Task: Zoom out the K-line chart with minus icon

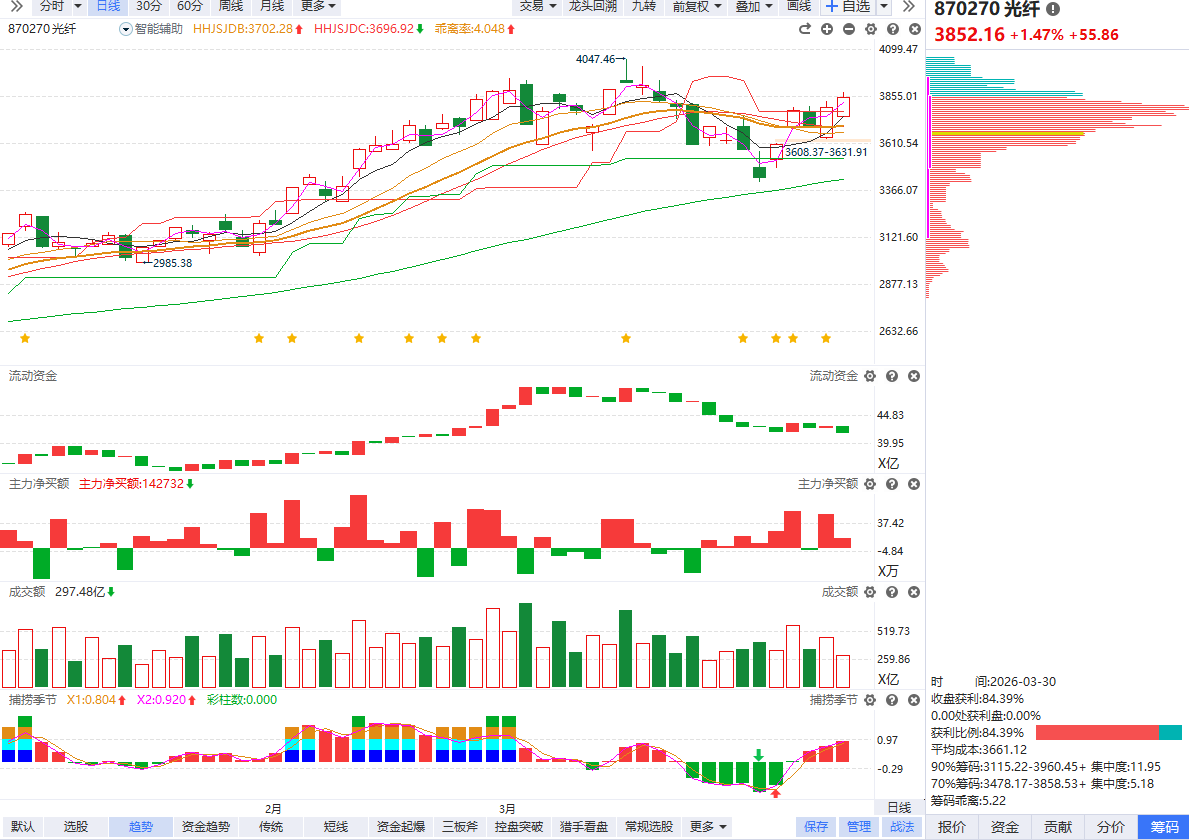Action: (849, 29)
